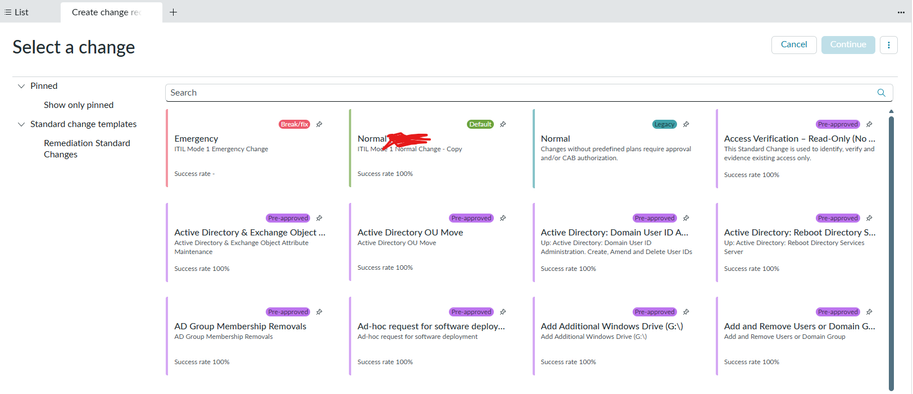Choose Add and Remove Users template
This screenshot has height=394, width=913.
point(799,326)
